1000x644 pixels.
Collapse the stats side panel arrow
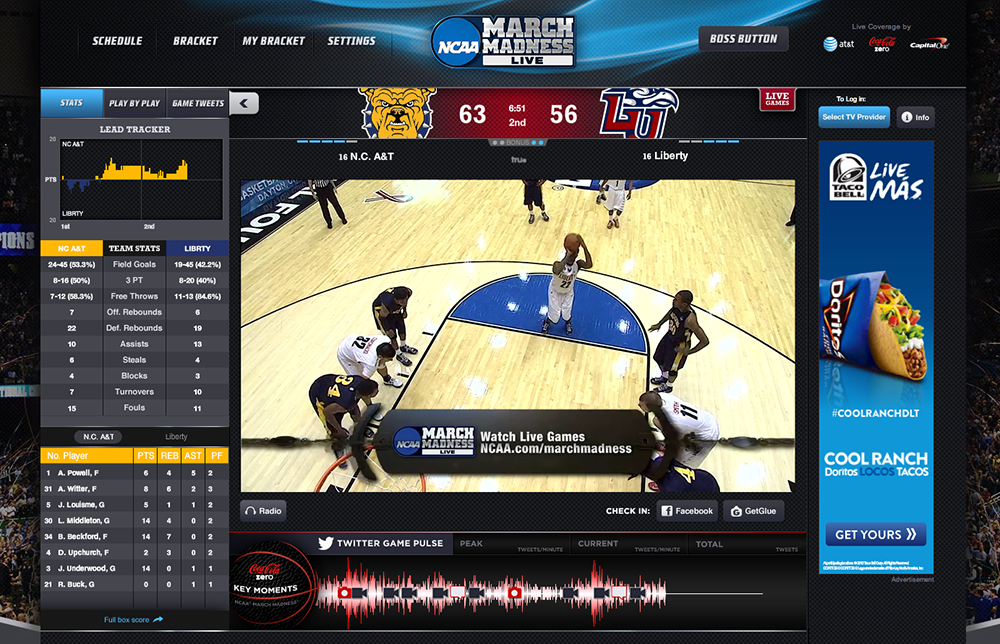click(244, 103)
